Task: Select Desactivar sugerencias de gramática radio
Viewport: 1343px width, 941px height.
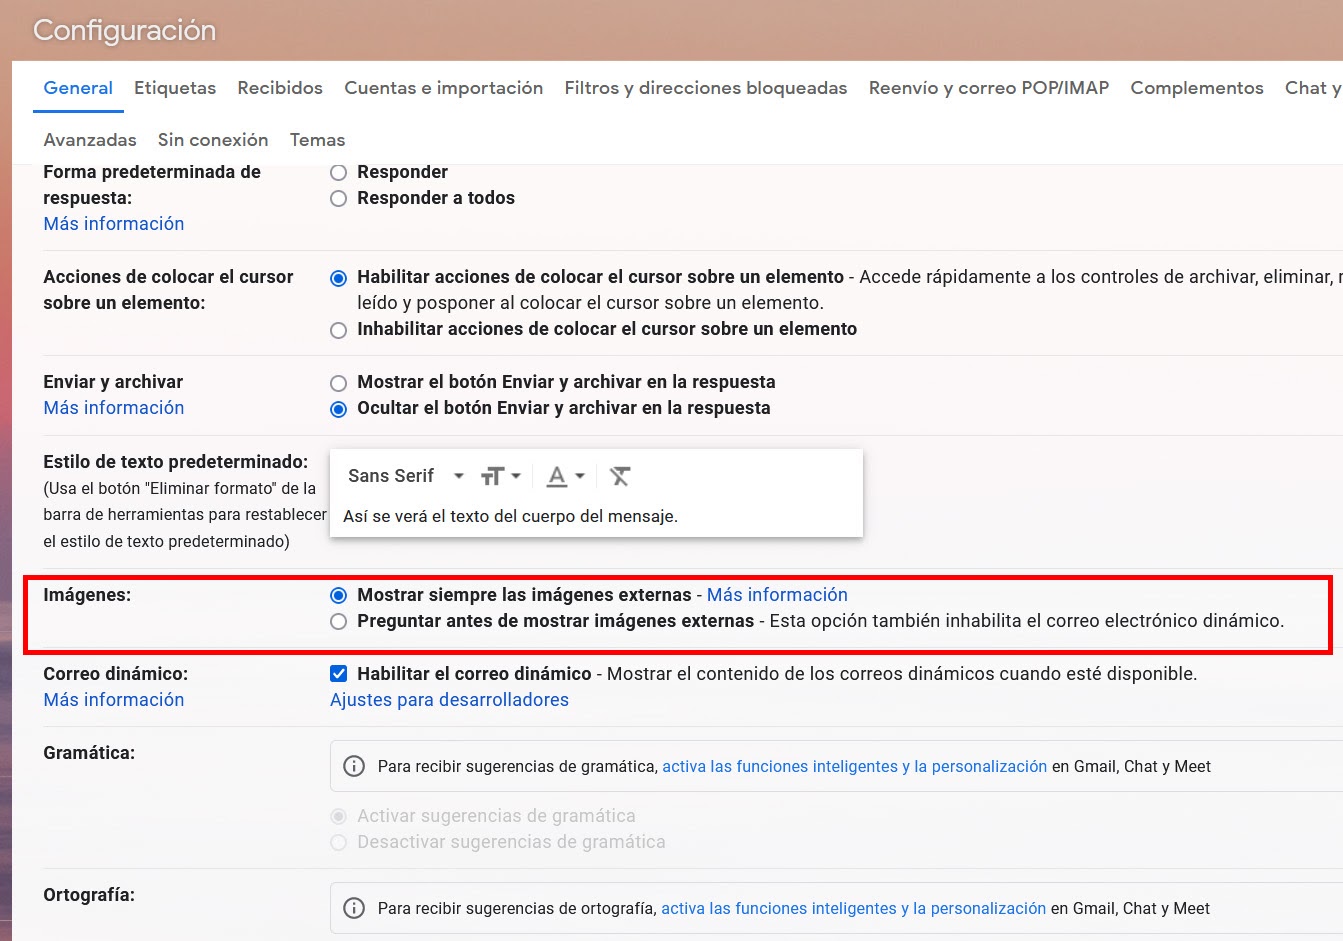Action: click(339, 842)
